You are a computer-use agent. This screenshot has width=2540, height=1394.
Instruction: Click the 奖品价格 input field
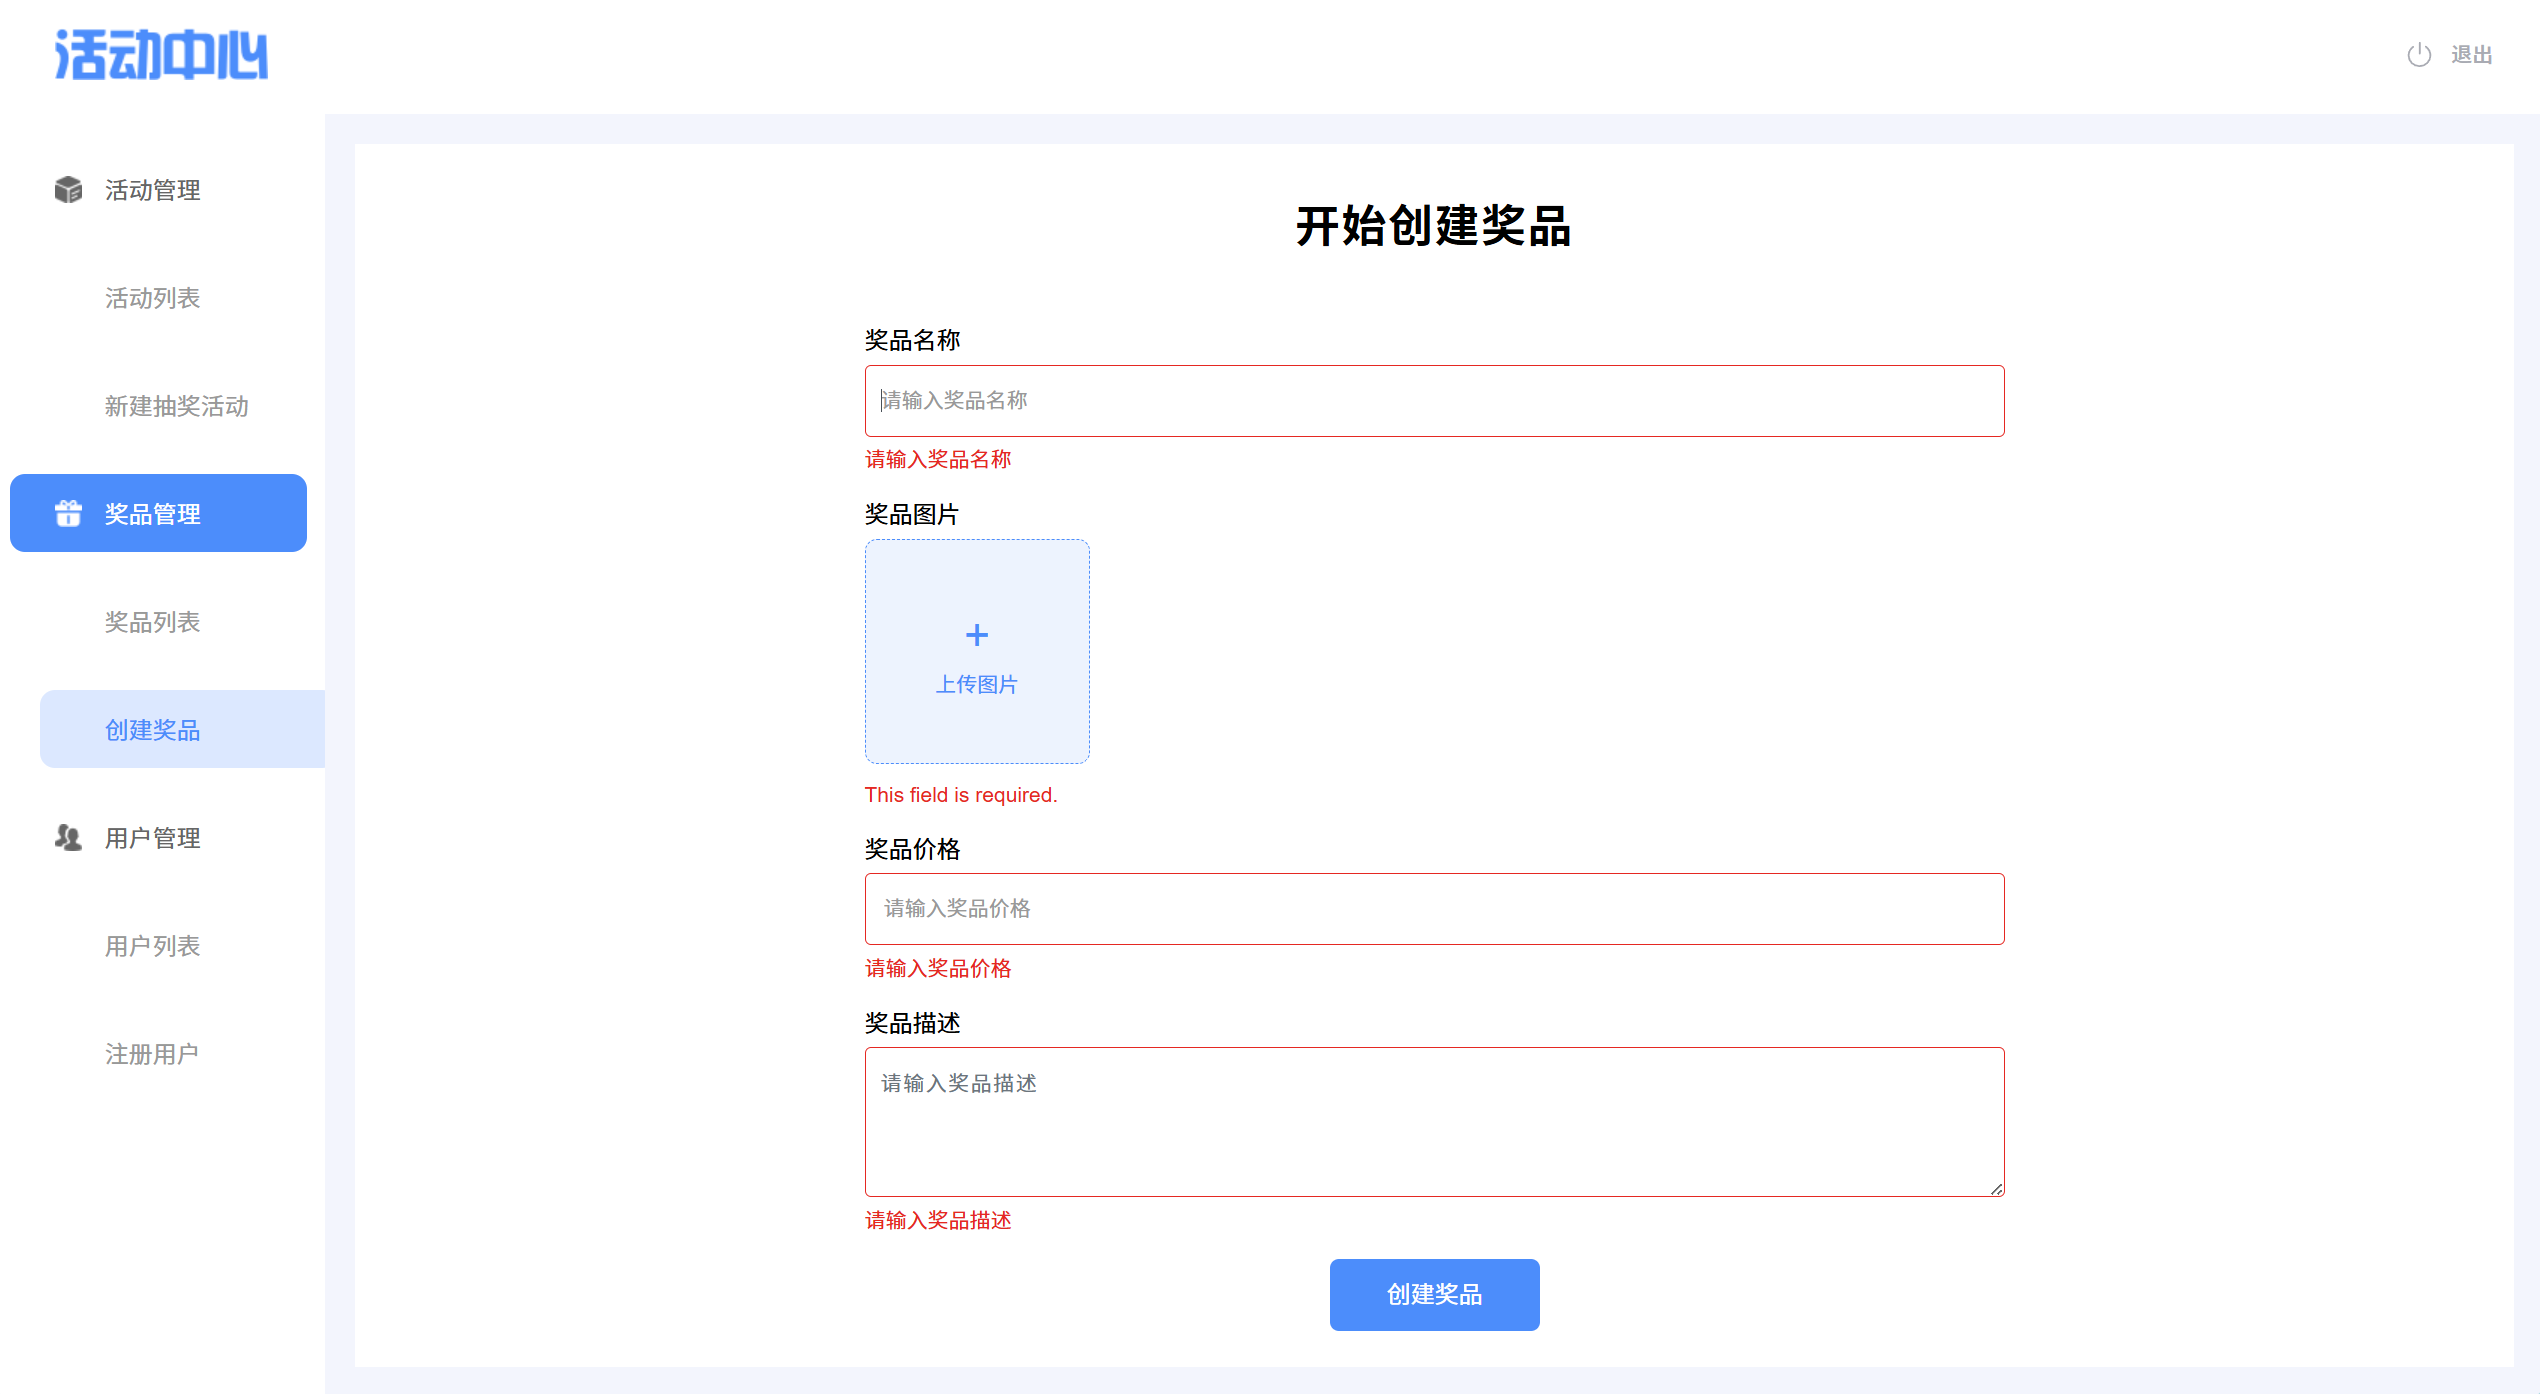(x=1434, y=909)
